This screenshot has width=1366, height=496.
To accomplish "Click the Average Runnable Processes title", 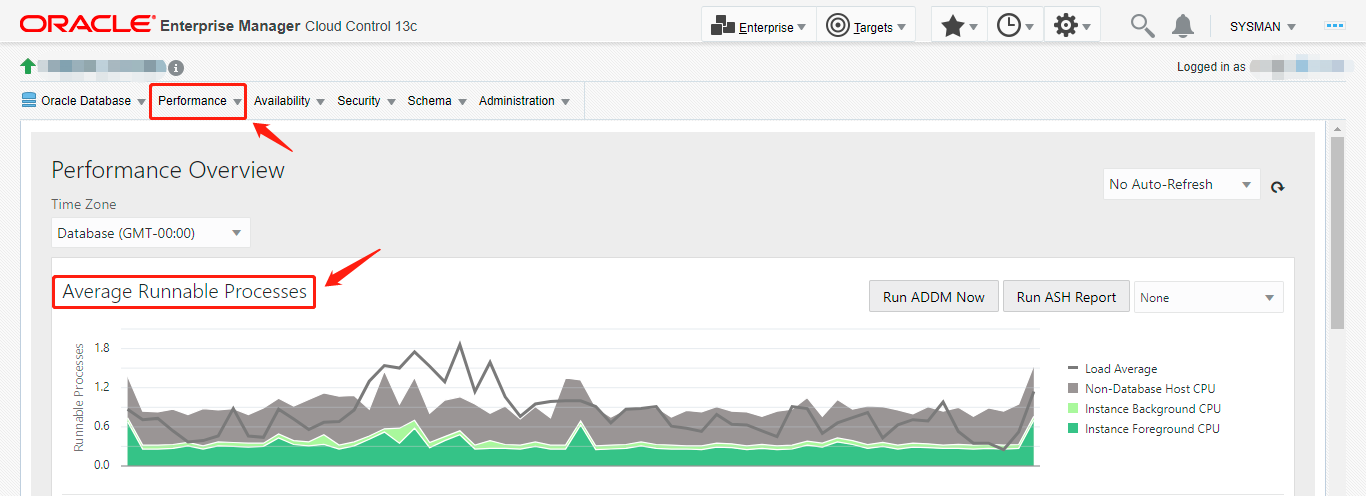I will point(184,292).
